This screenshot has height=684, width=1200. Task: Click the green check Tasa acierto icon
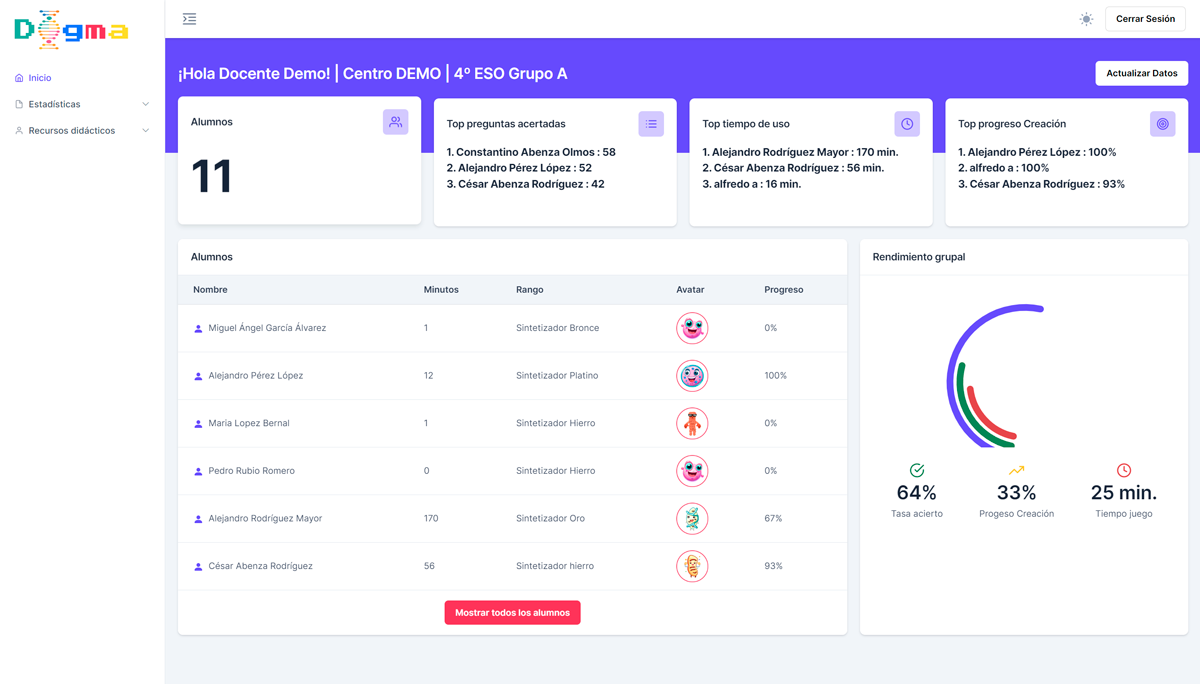(x=917, y=470)
